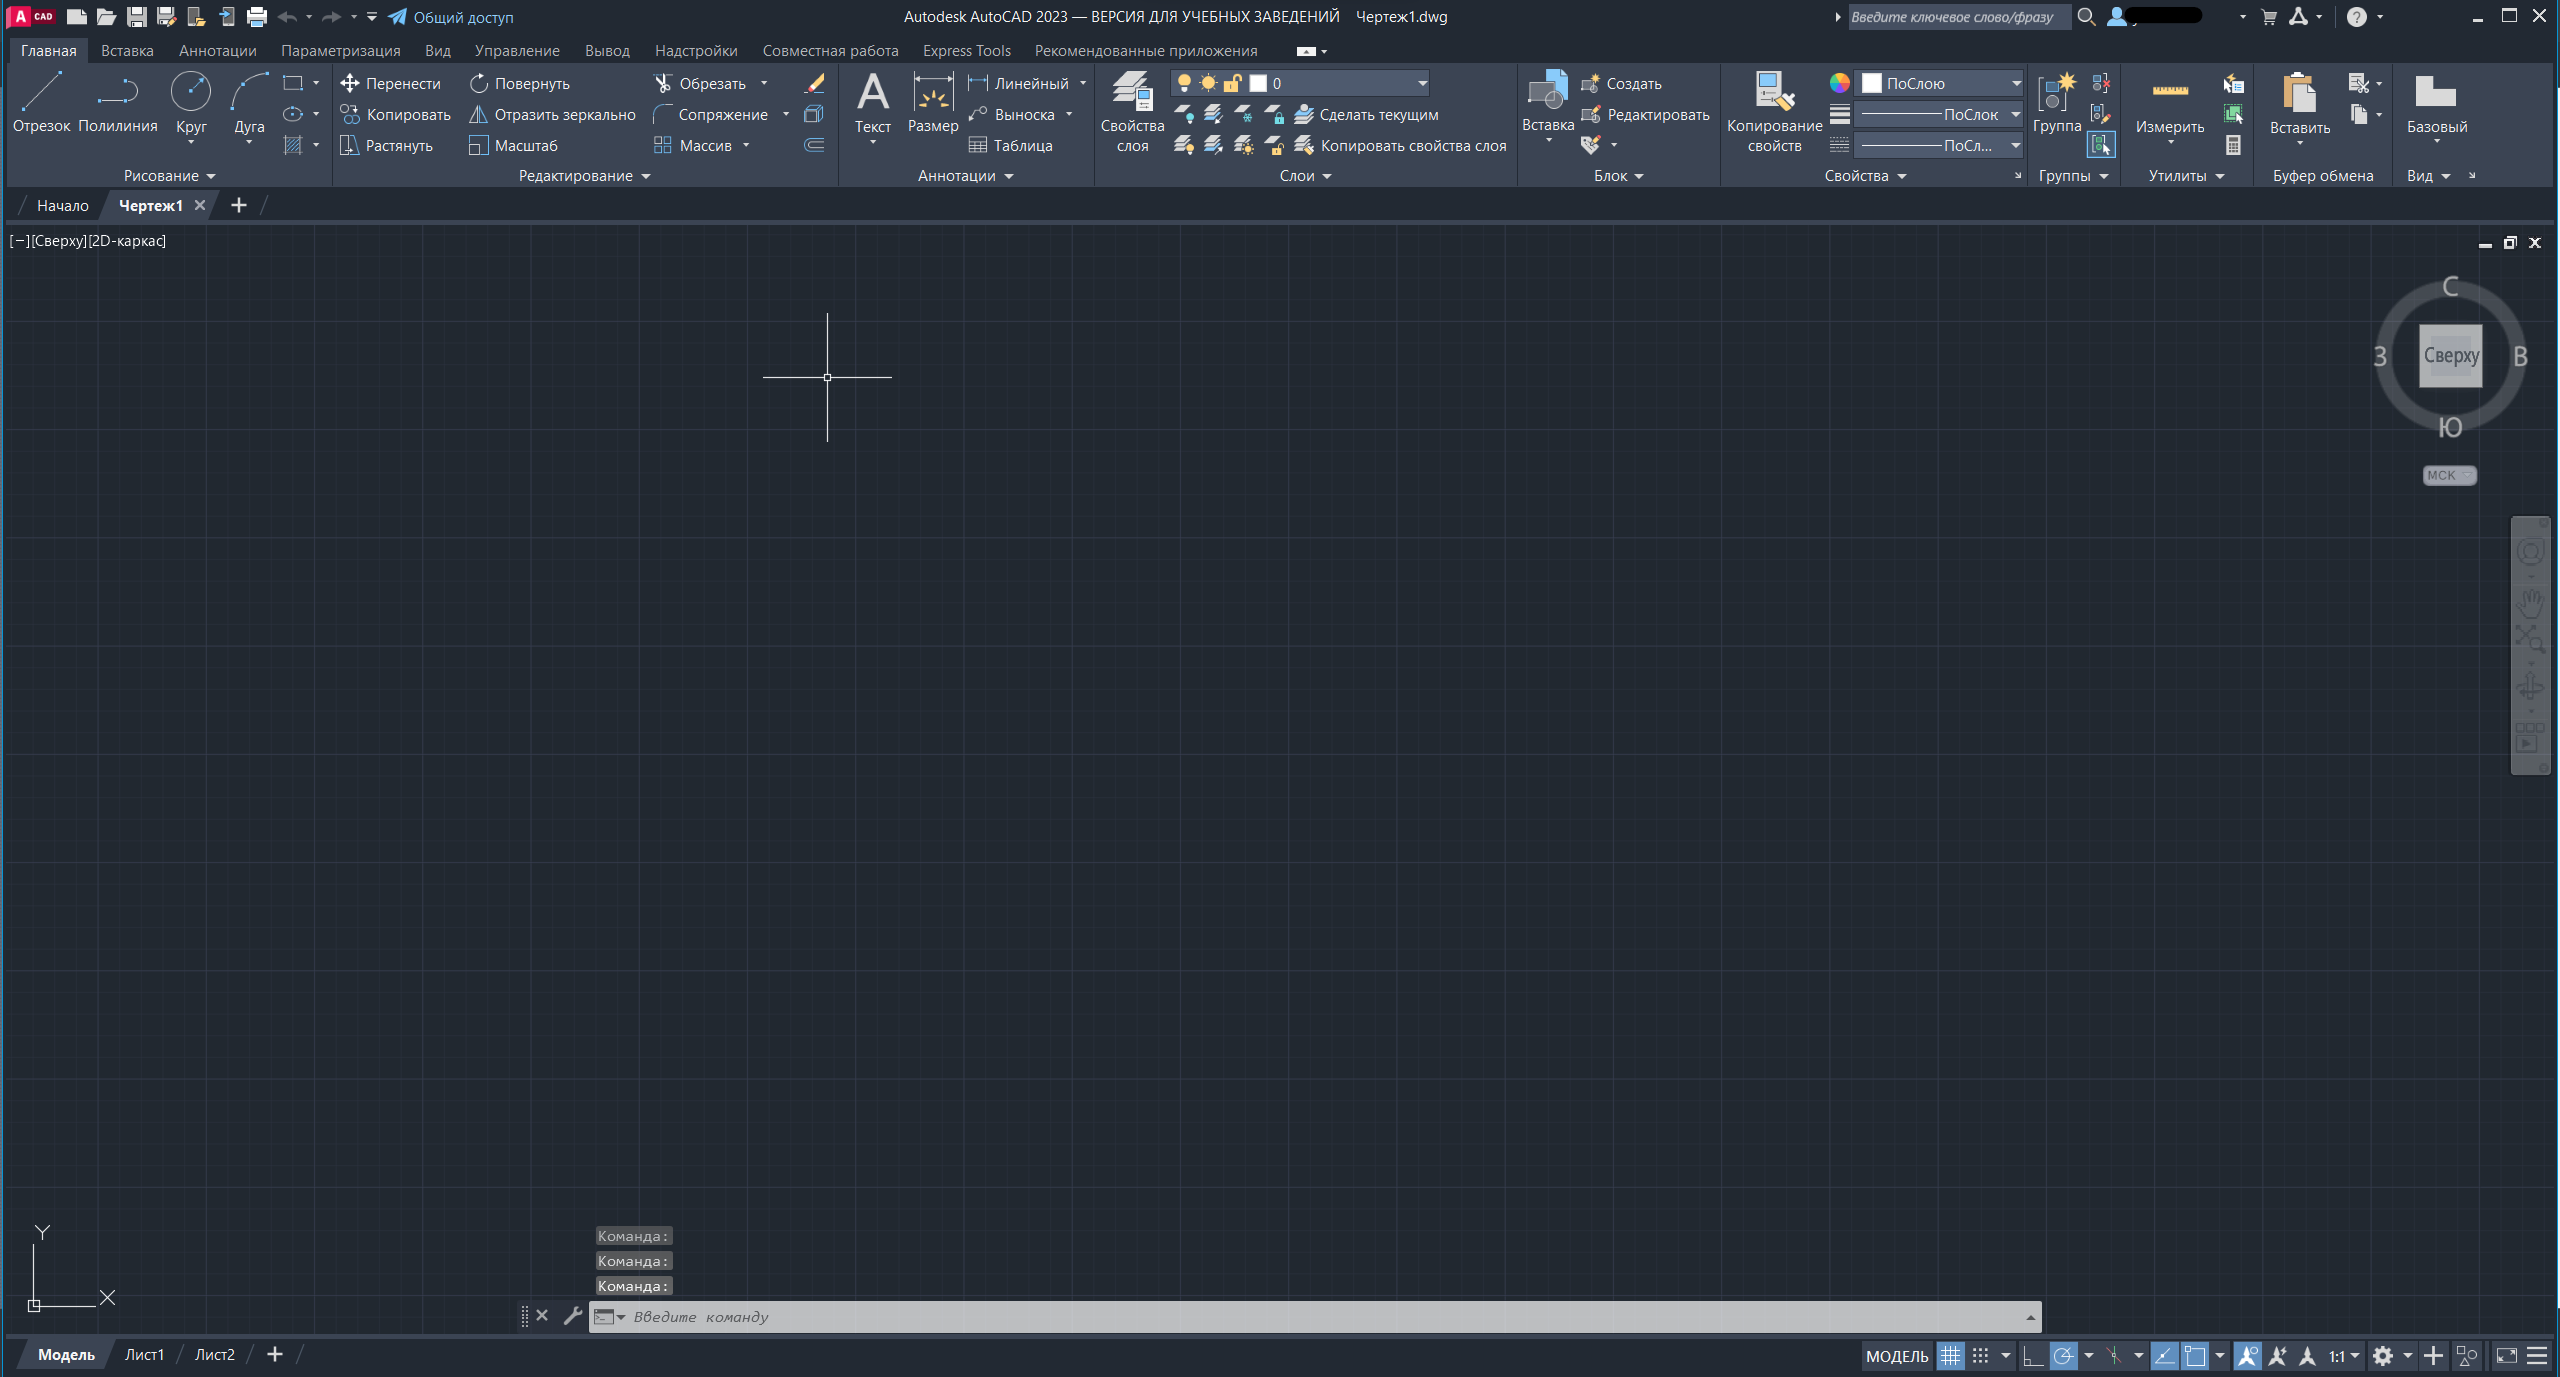Open the Линейный dimension dropdown arrow
Viewport: 2560px width, 1377px height.
(x=1083, y=83)
